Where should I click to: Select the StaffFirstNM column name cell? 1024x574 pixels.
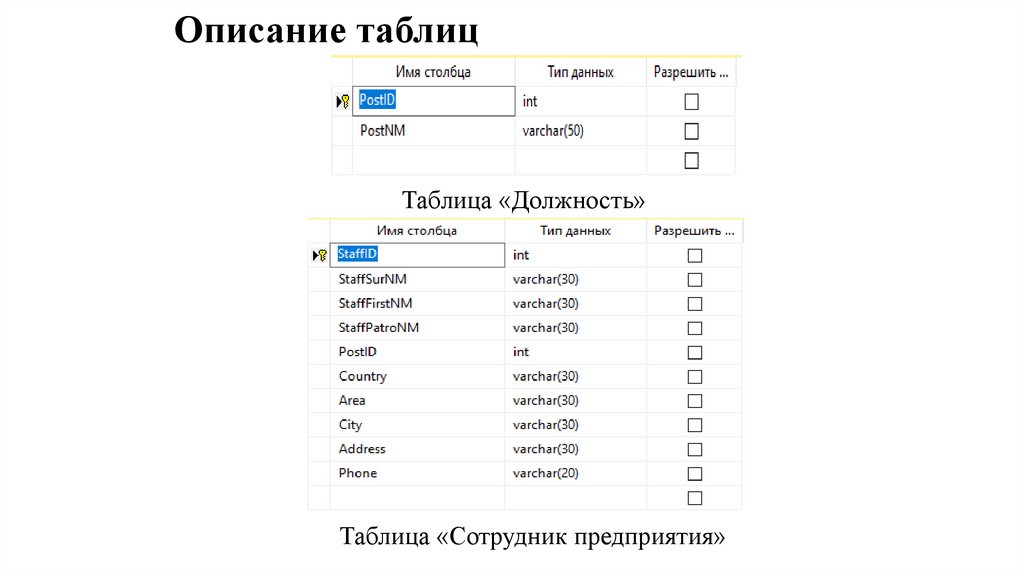point(417,304)
